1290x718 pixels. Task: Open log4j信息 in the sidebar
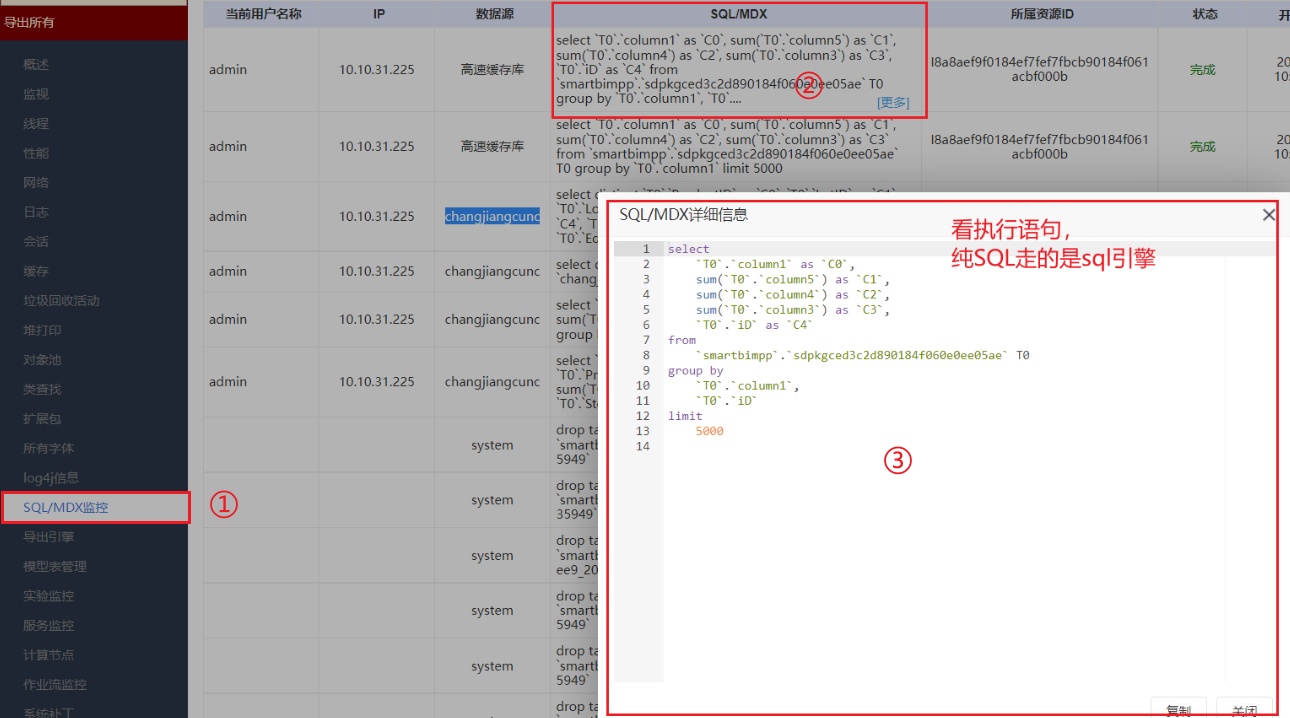51,477
